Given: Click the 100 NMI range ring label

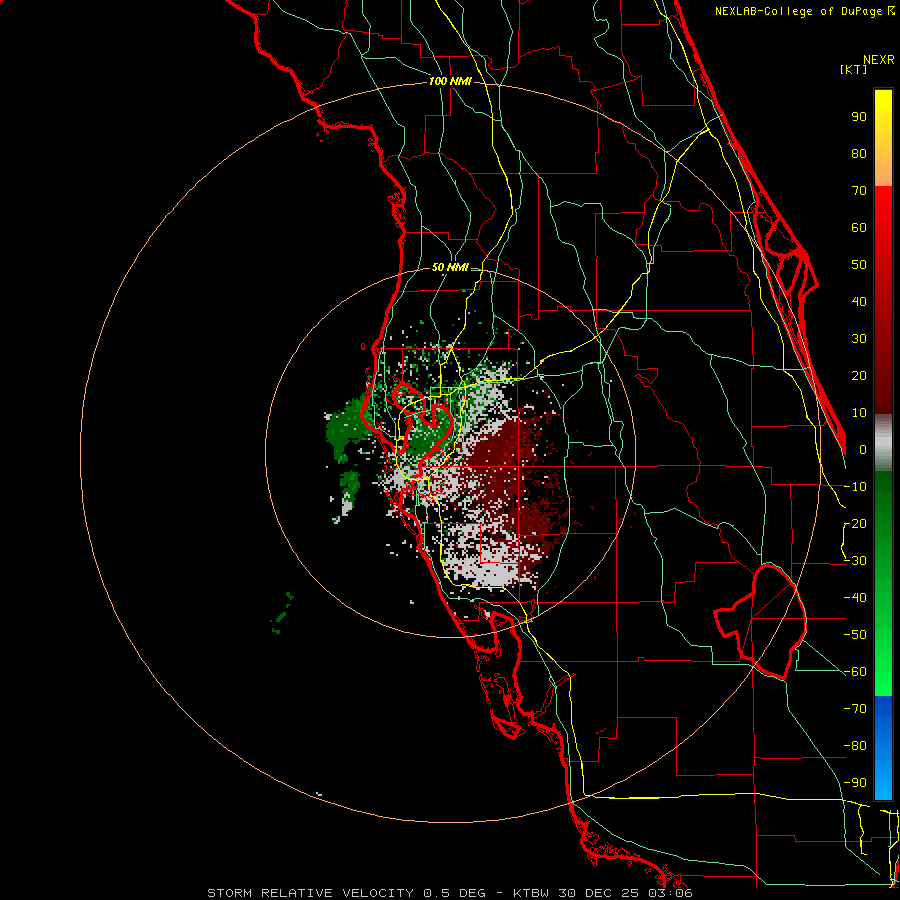Looking at the screenshot, I should click(450, 82).
